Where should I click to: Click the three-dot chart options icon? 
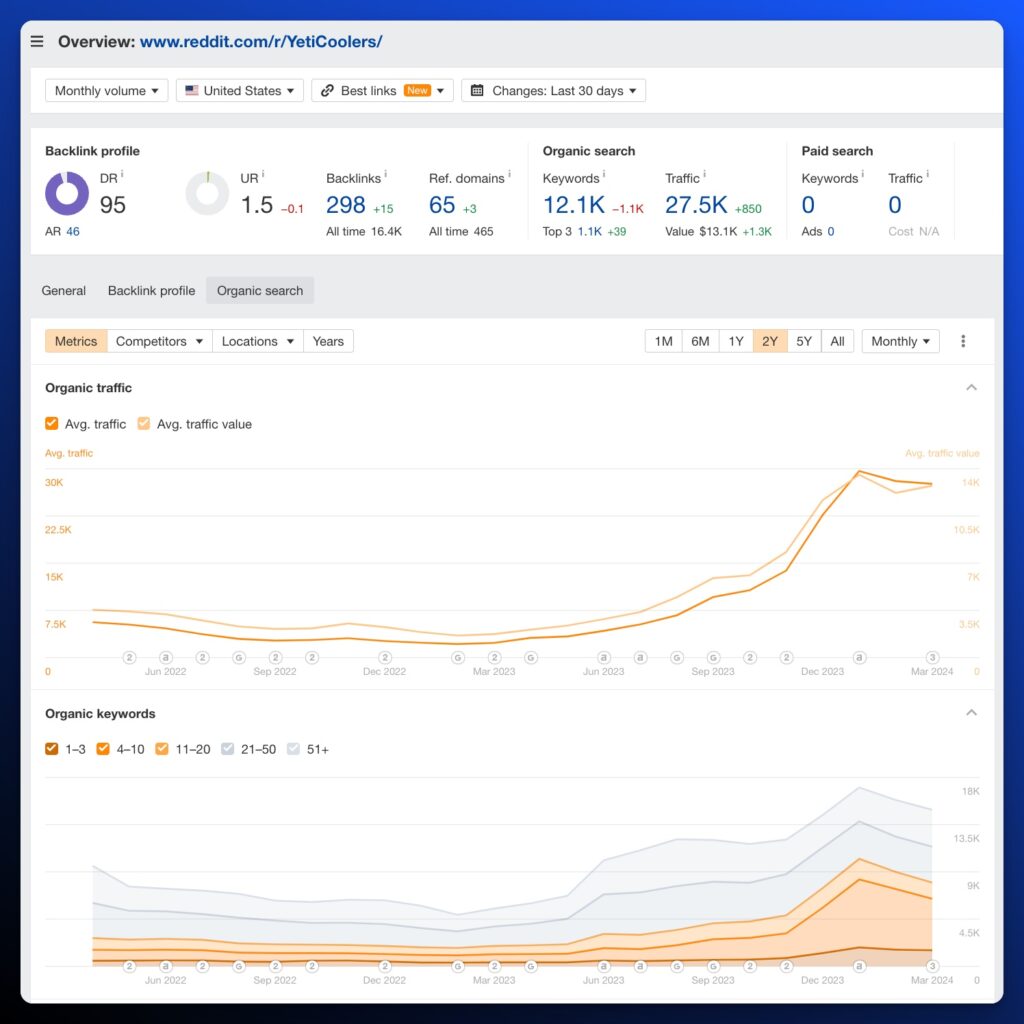963,341
